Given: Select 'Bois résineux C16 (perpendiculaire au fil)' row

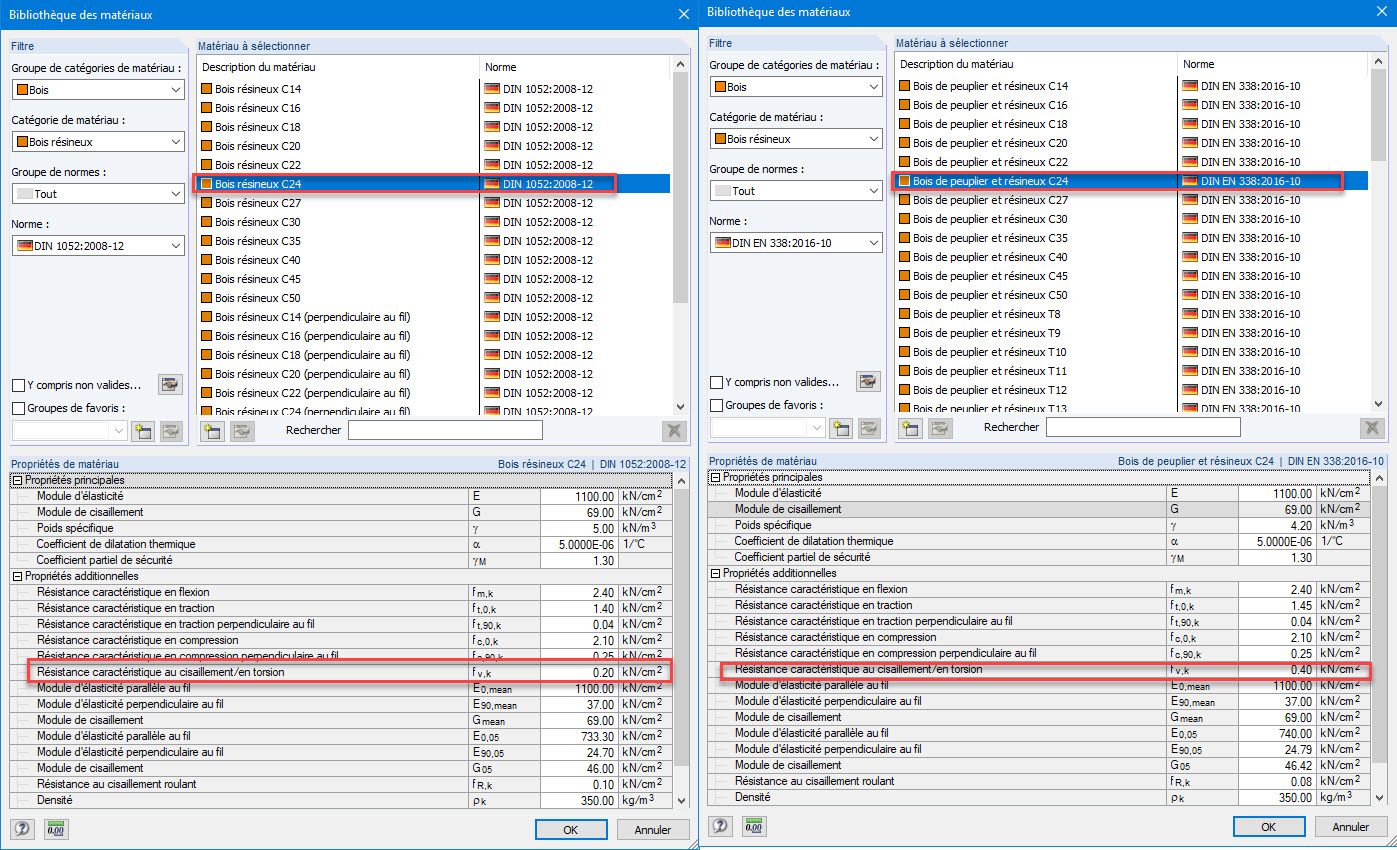Looking at the screenshot, I should click(434, 336).
